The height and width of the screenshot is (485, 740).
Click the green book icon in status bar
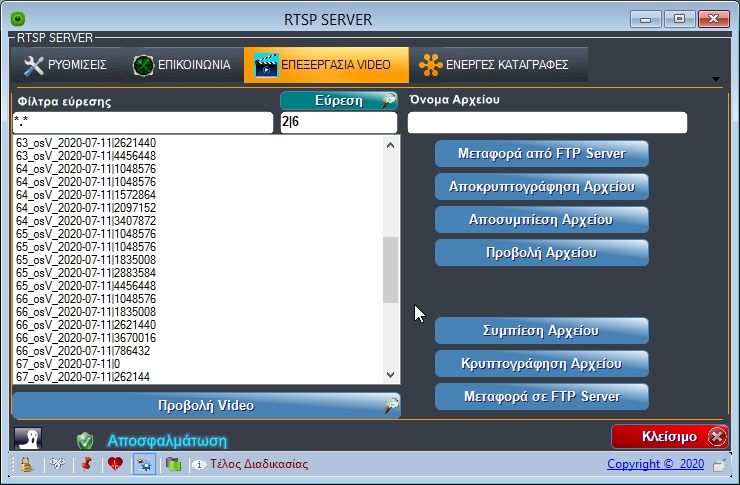172,464
